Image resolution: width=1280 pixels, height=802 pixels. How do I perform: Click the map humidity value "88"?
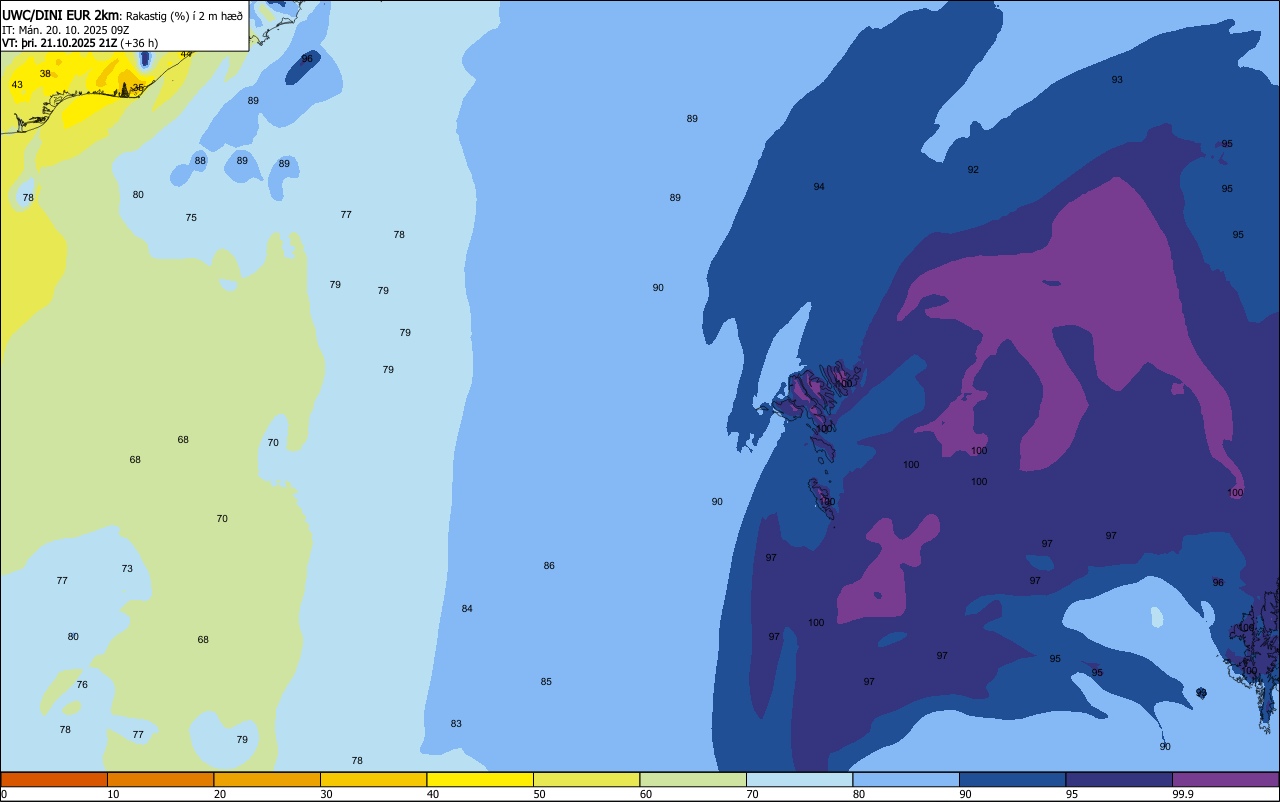200,160
